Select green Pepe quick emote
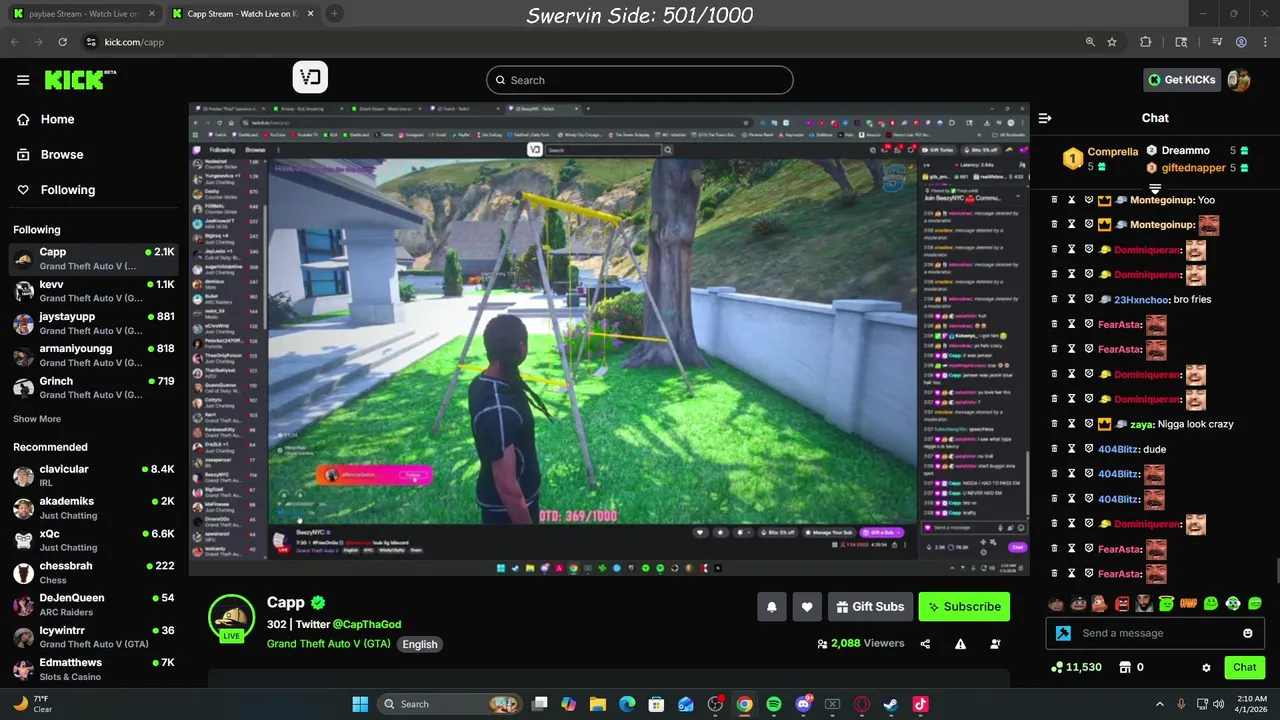This screenshot has height=720, width=1280. (x=1211, y=604)
